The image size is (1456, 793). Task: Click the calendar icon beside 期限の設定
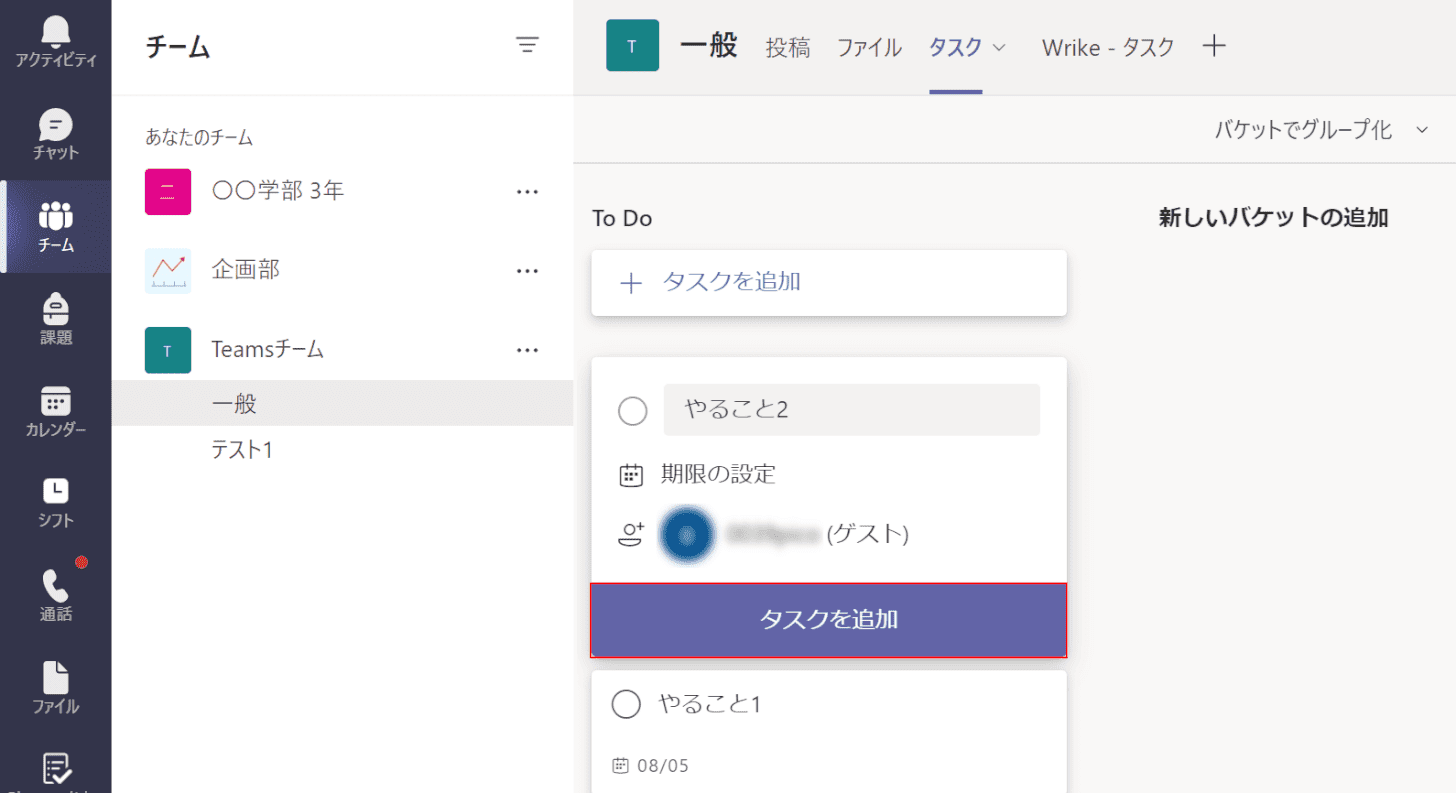click(631, 475)
